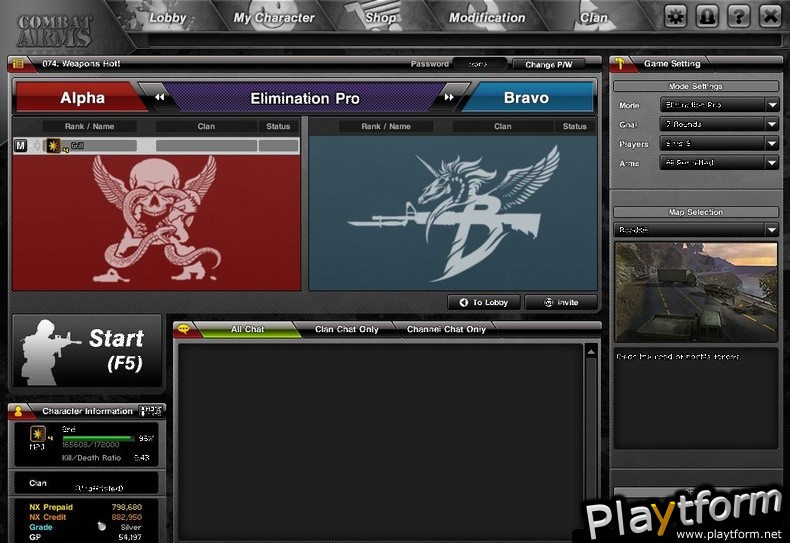Click the small icon right of Character Information
This screenshot has width=790, height=543.
(x=151, y=411)
